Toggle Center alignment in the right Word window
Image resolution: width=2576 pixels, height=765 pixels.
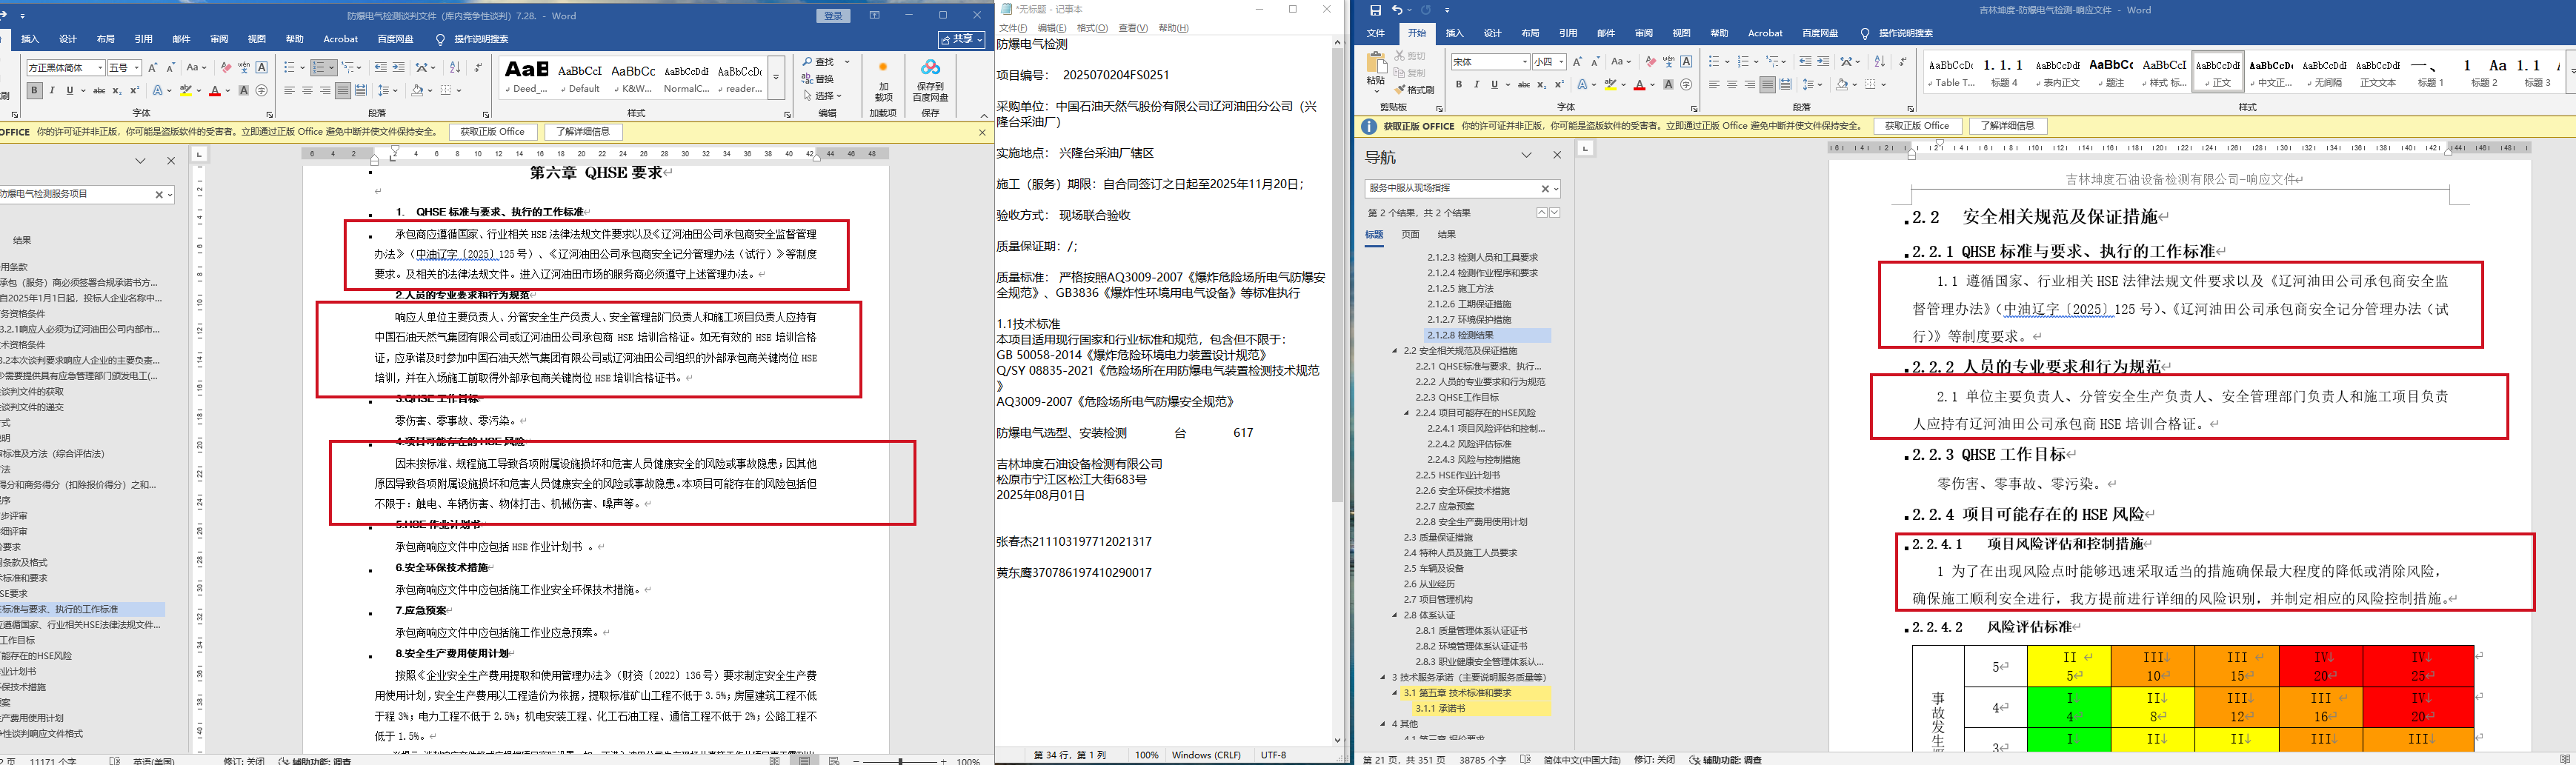pos(1732,85)
